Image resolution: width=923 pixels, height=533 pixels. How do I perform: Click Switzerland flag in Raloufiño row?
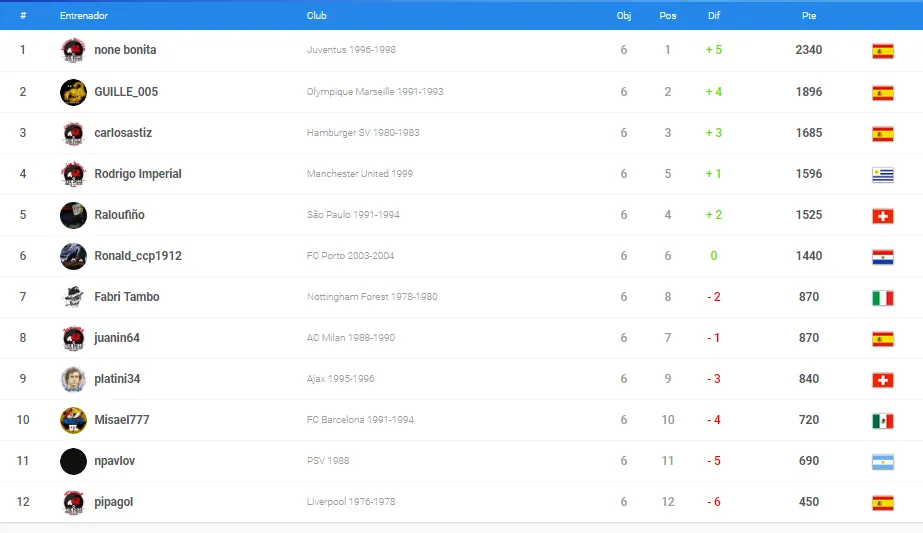tap(882, 216)
